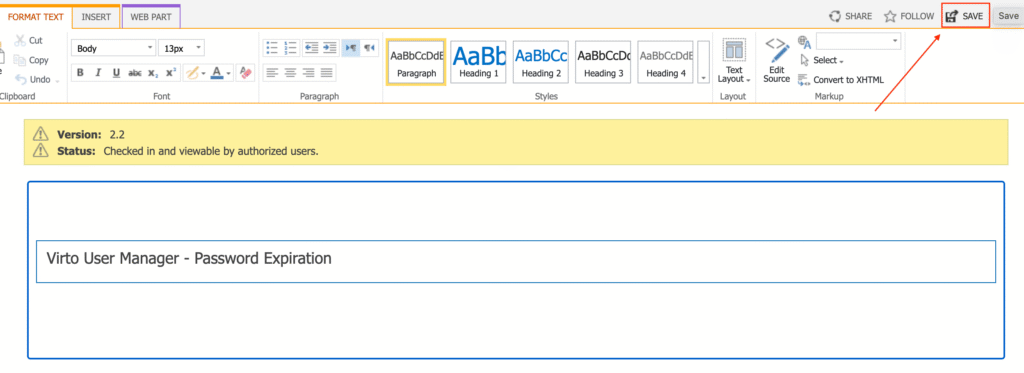Click the Copy command
The width and height of the screenshot is (1024, 373).
click(31, 60)
